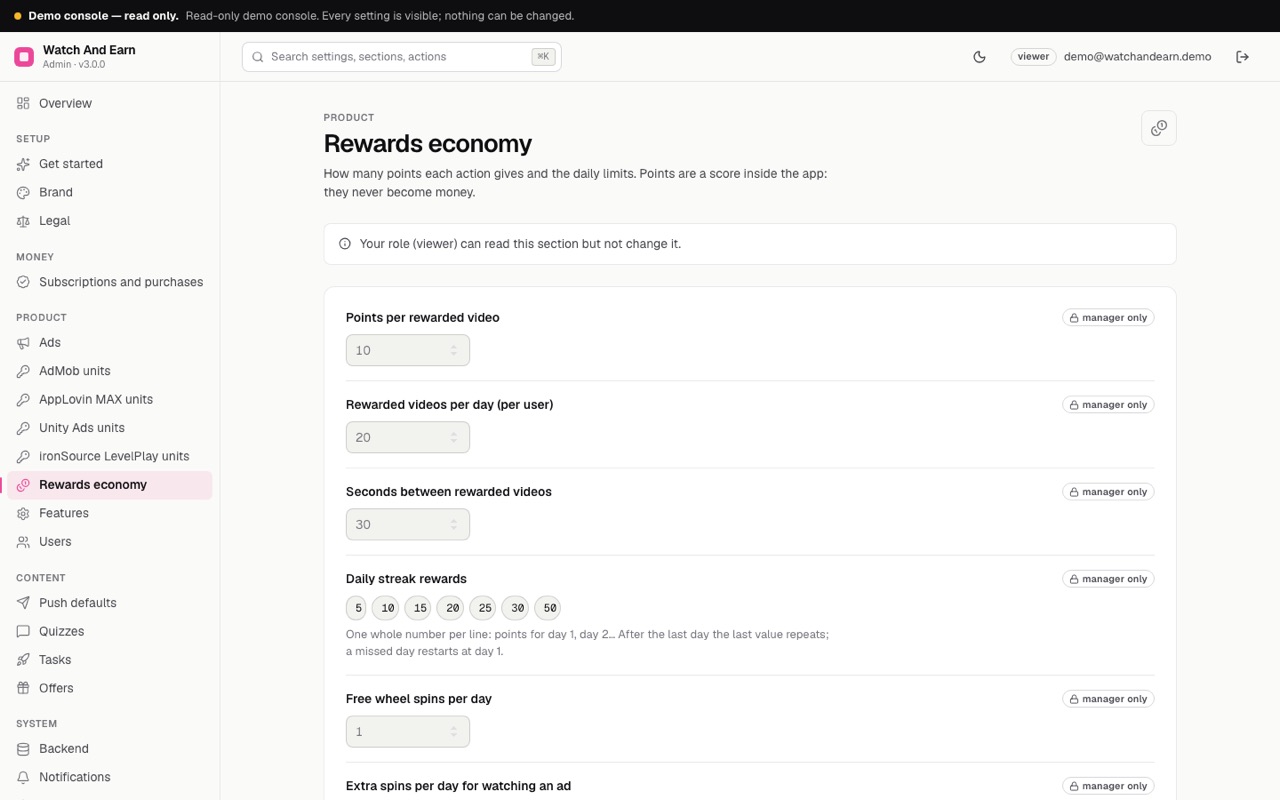Click the Users people icon
The height and width of the screenshot is (800, 1280).
(23, 542)
